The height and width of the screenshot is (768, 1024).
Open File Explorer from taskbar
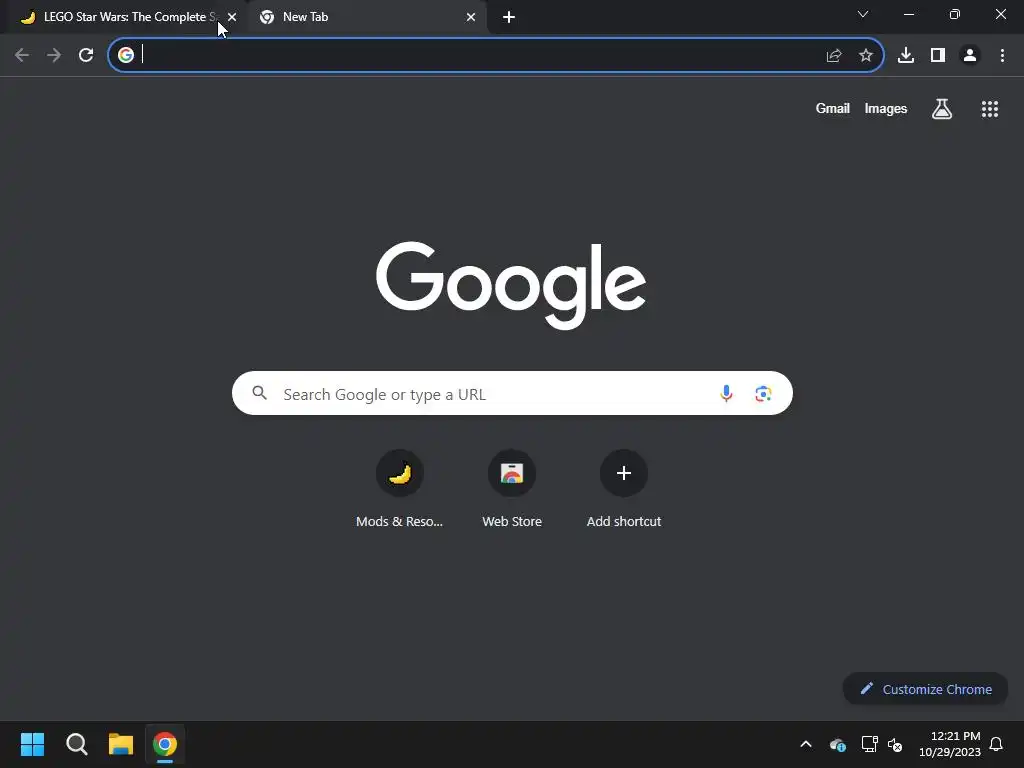[121, 744]
